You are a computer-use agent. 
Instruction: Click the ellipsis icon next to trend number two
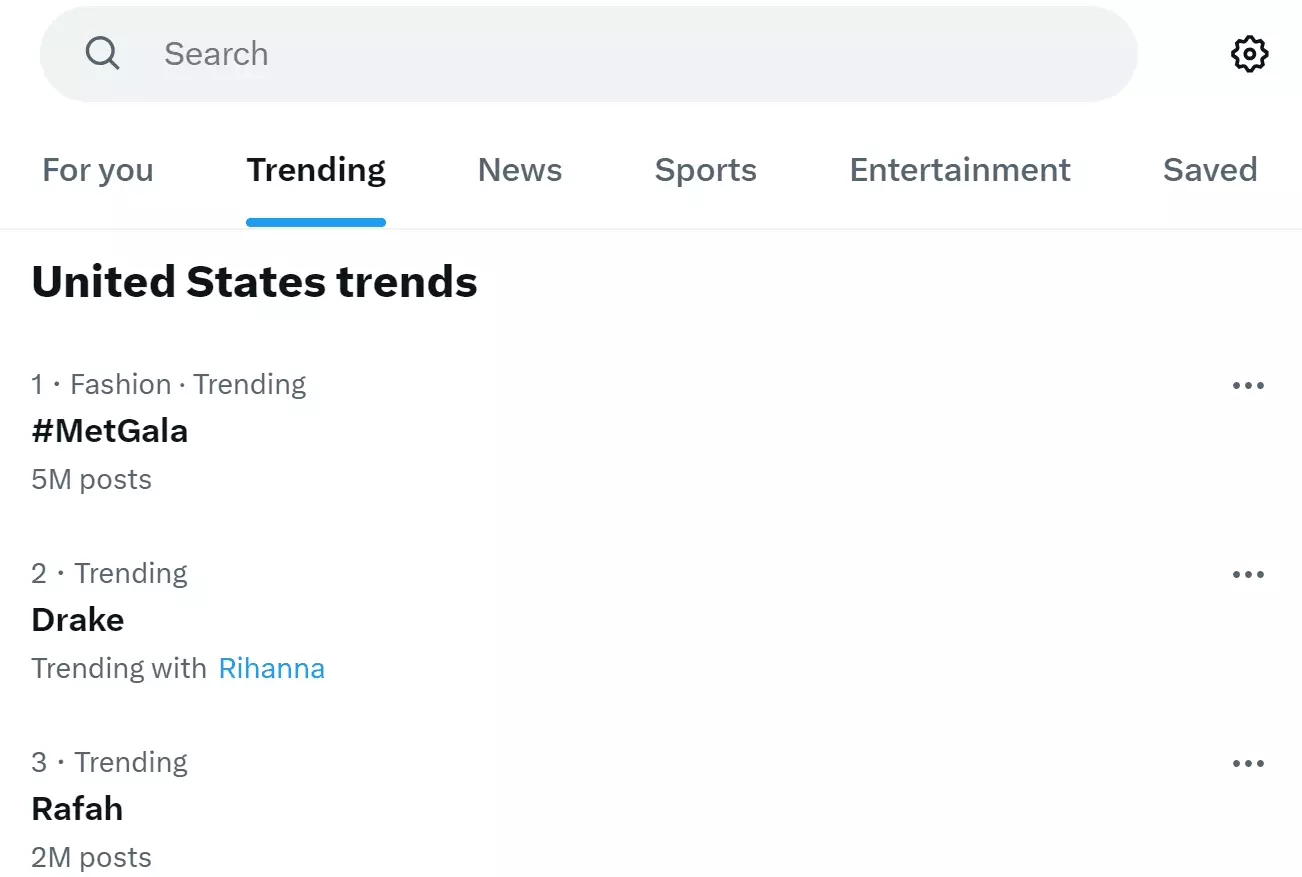pyautogui.click(x=1248, y=573)
